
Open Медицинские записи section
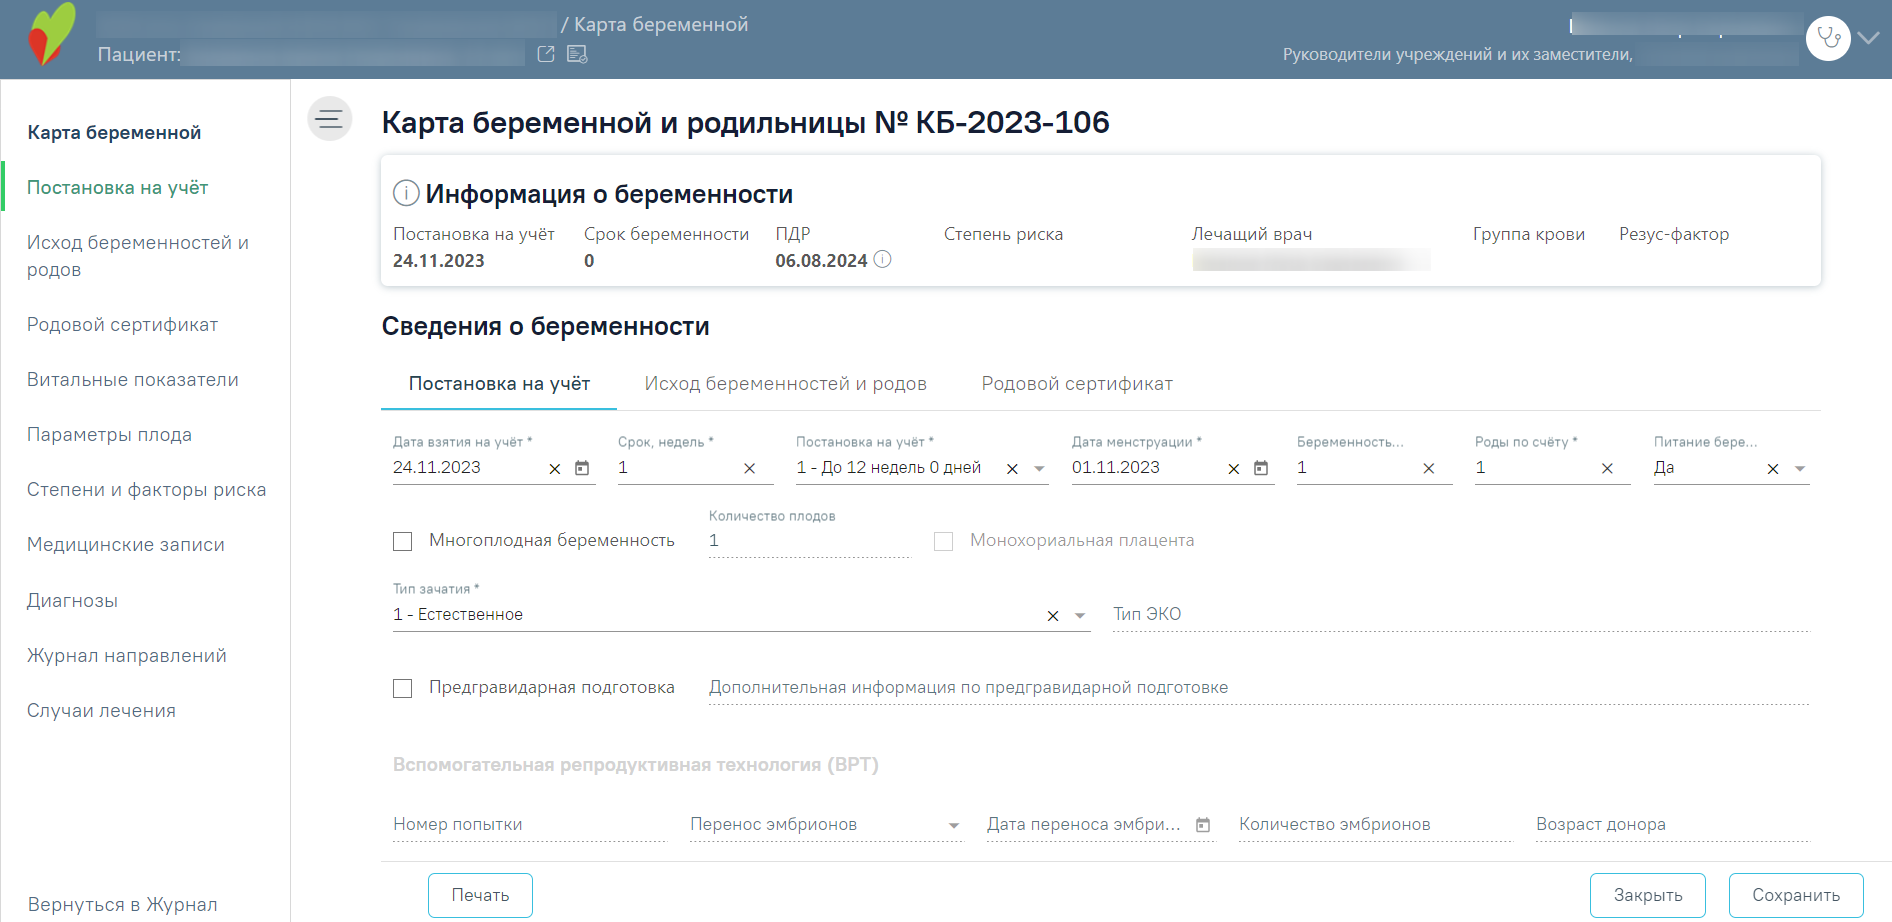[125, 544]
